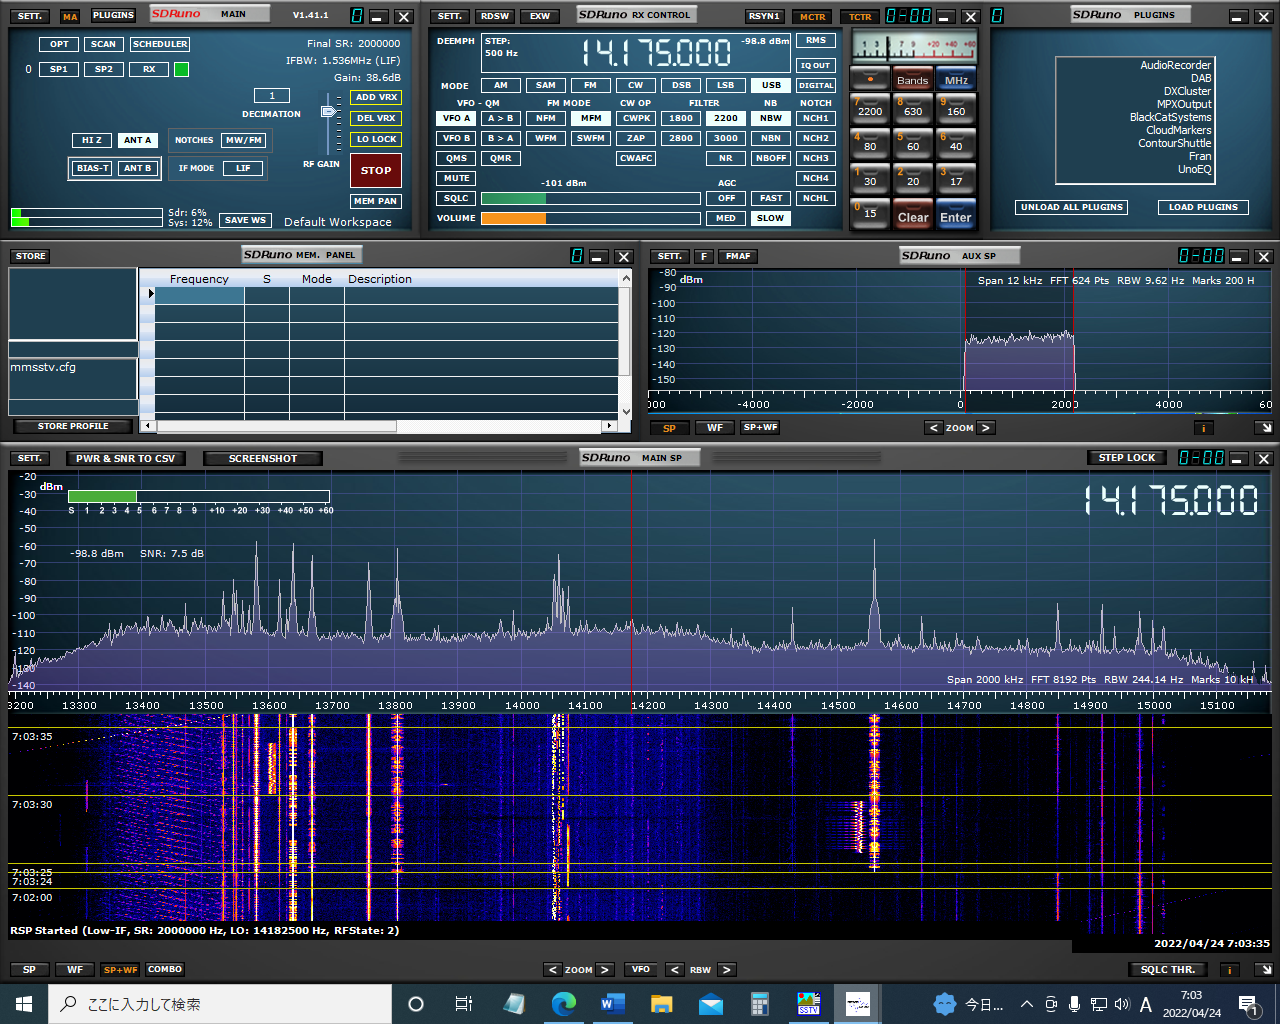Click the resize arrow icon in MAIN SP window

click(1265, 969)
